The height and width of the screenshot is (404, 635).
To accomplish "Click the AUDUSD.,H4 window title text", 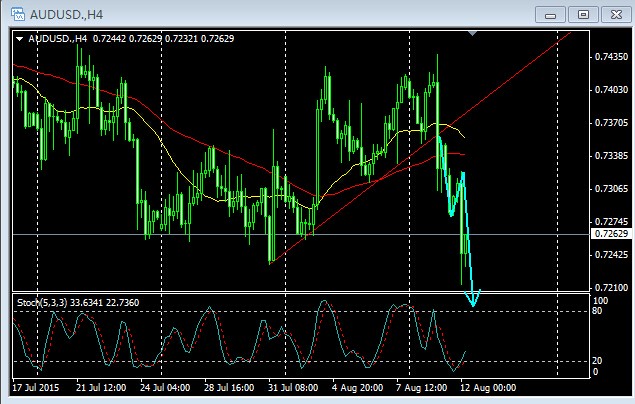I will [x=66, y=15].
